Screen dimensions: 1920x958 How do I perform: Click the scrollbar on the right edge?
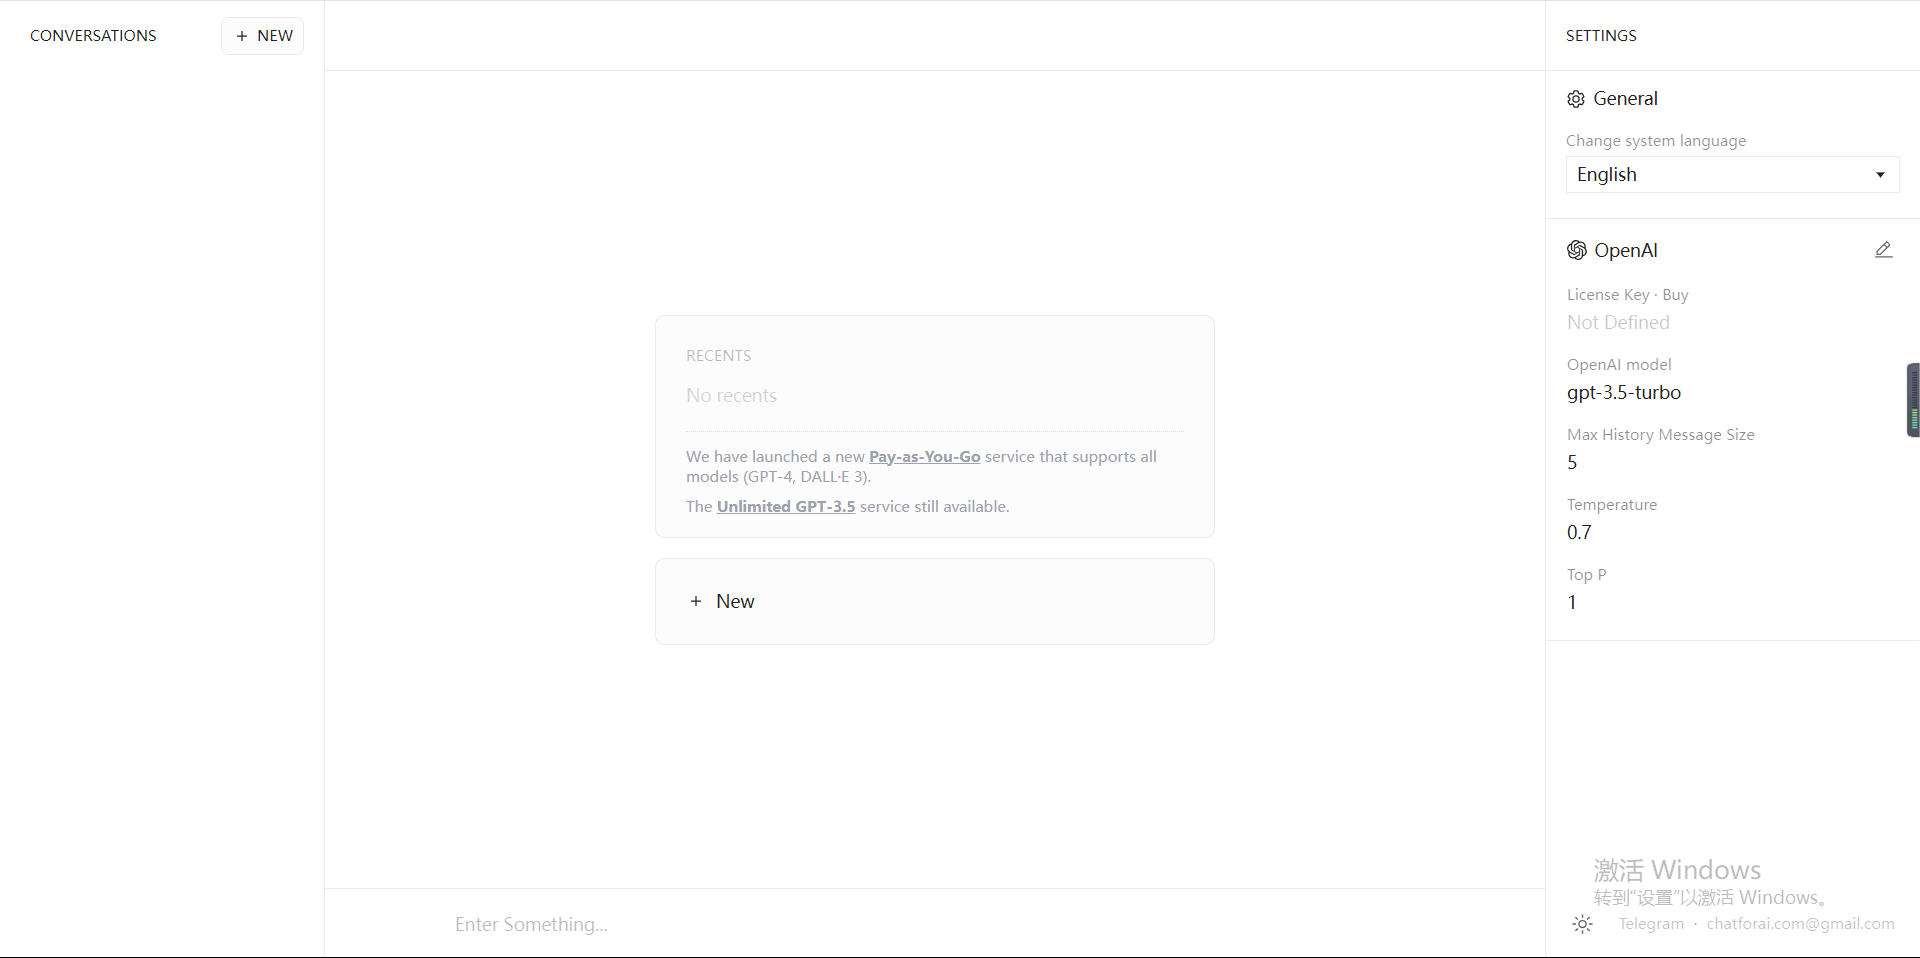(x=1912, y=399)
